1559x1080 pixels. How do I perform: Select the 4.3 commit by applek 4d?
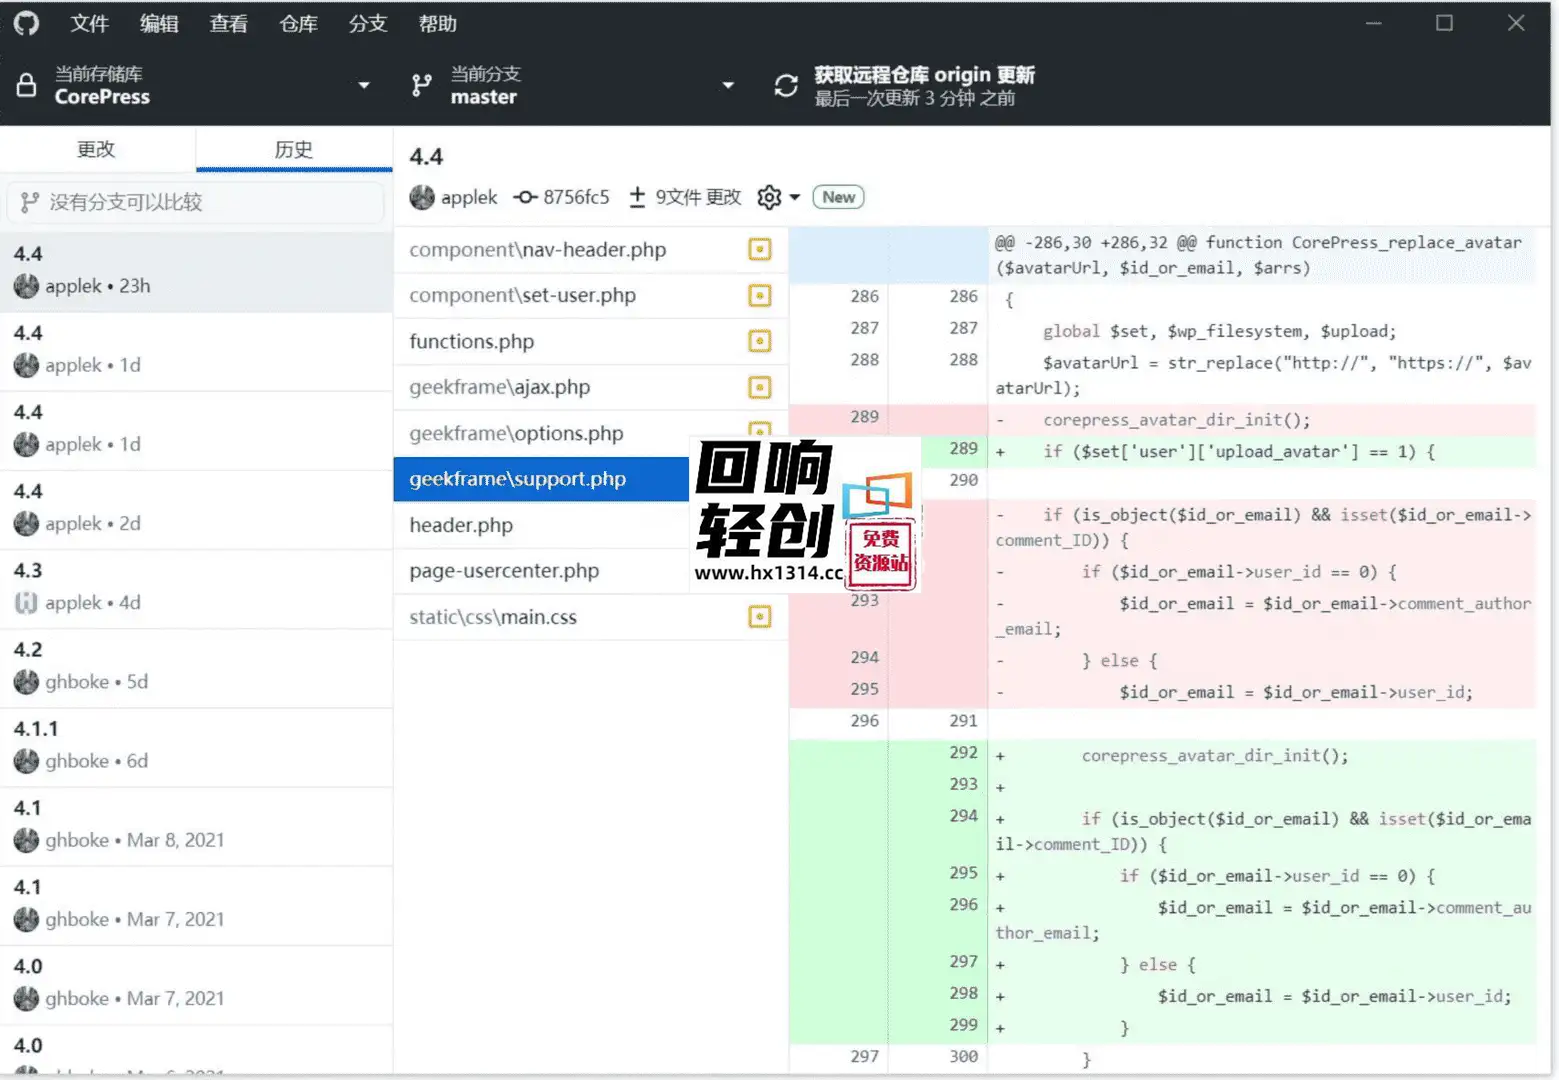tap(196, 587)
